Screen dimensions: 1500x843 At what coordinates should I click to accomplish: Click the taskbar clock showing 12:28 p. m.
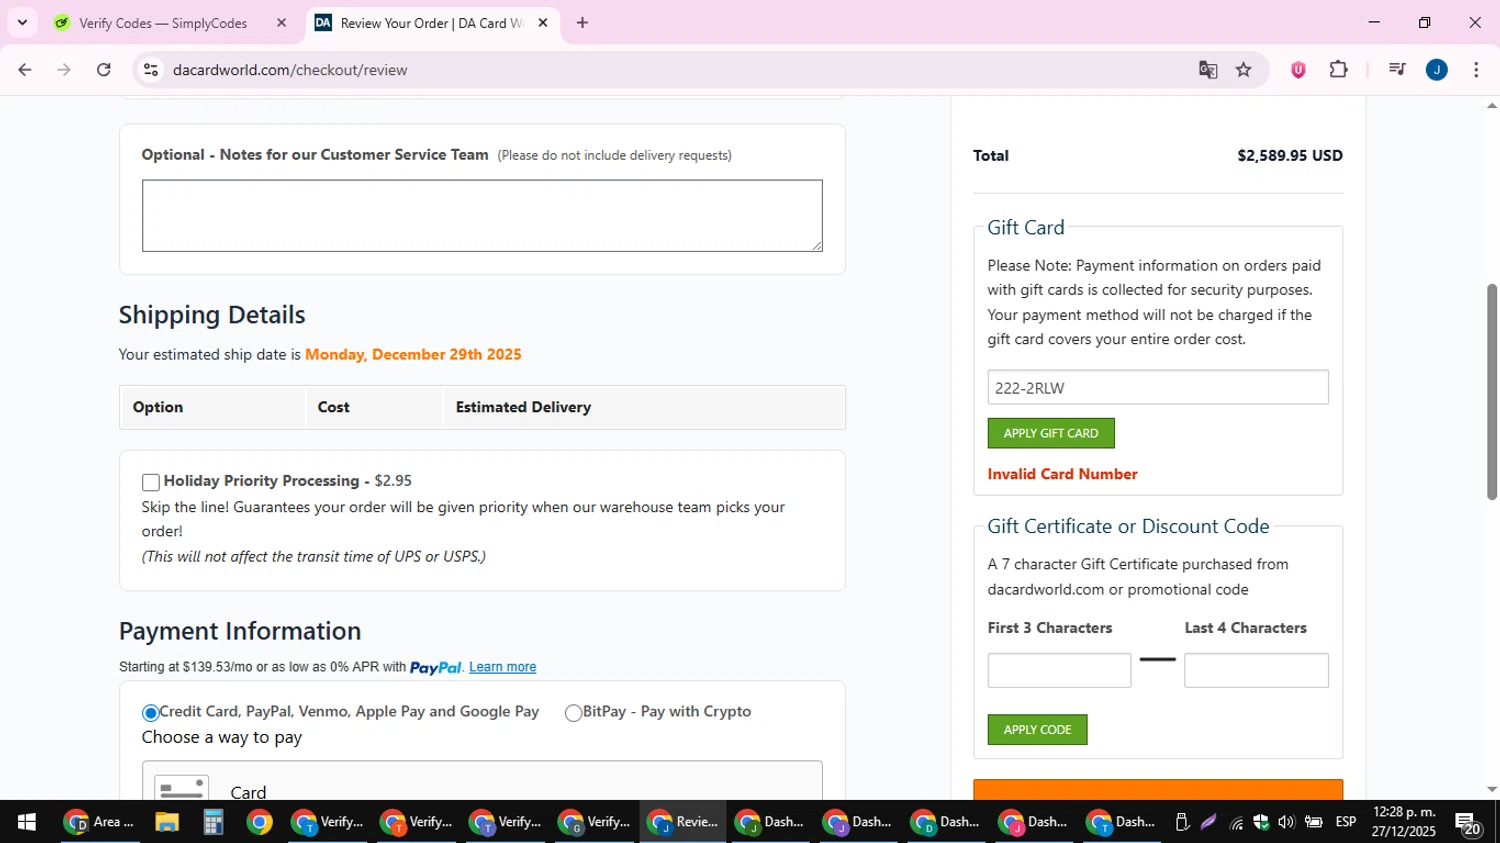(1403, 822)
